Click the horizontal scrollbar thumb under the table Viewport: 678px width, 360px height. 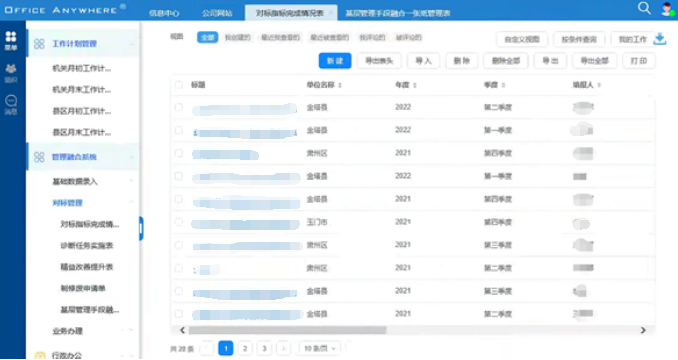tap(288, 330)
